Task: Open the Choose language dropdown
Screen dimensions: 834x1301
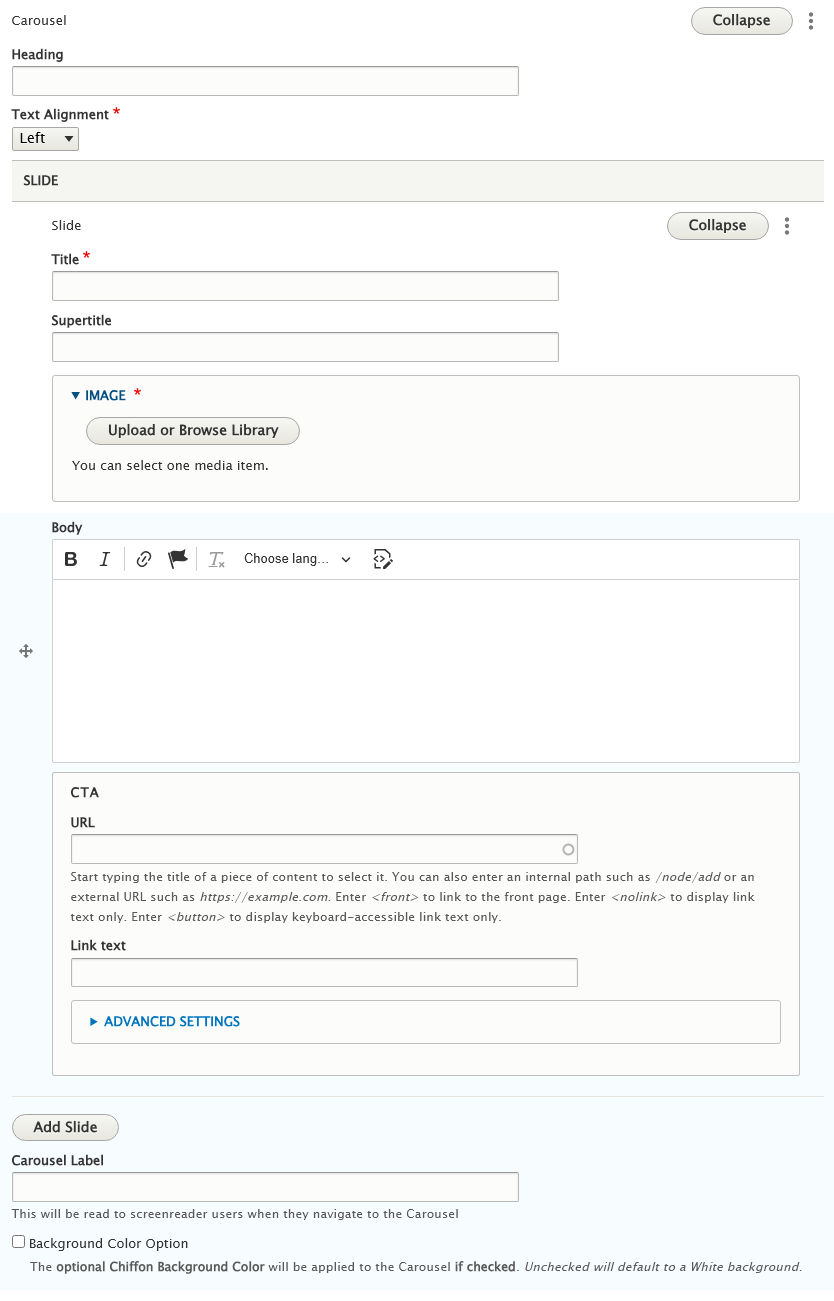Action: 298,559
